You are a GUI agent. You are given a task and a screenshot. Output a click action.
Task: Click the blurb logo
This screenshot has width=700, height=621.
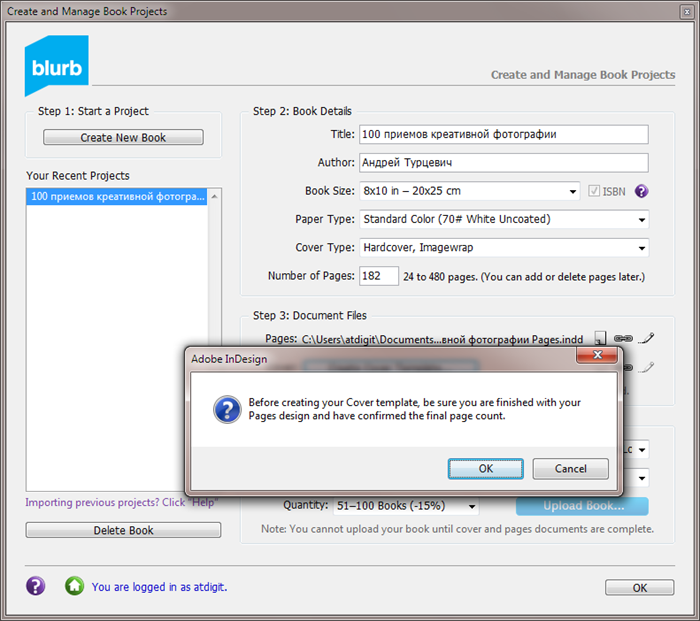click(57, 66)
